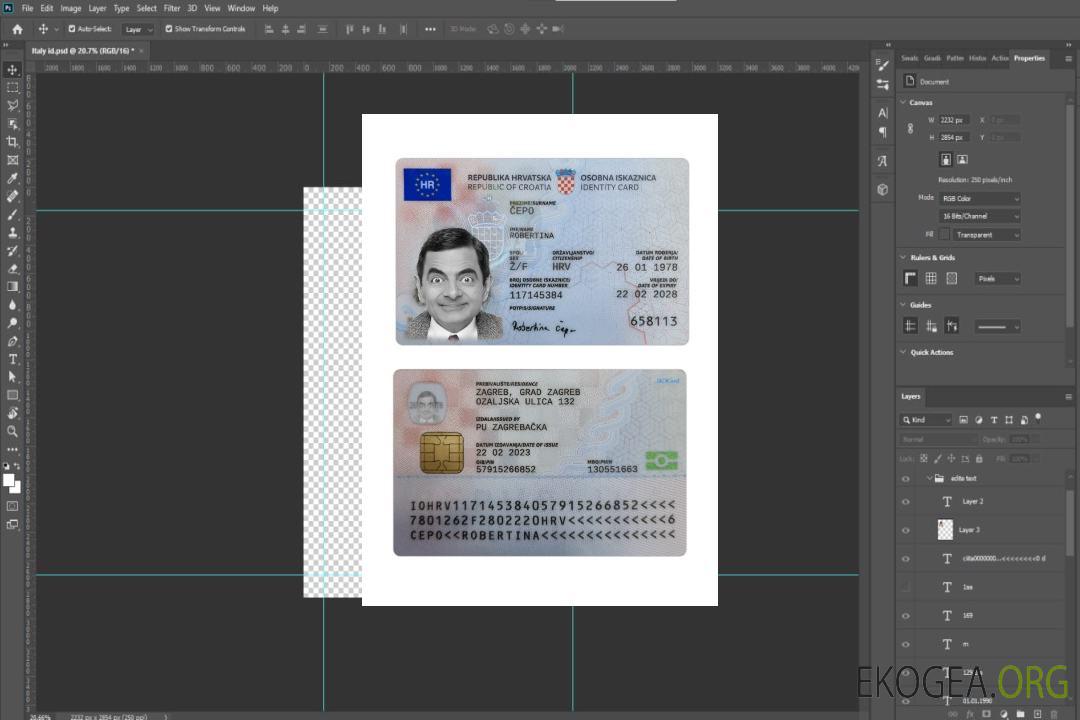
Task: Switch to the Actions panel tab
Action: [1000, 59]
